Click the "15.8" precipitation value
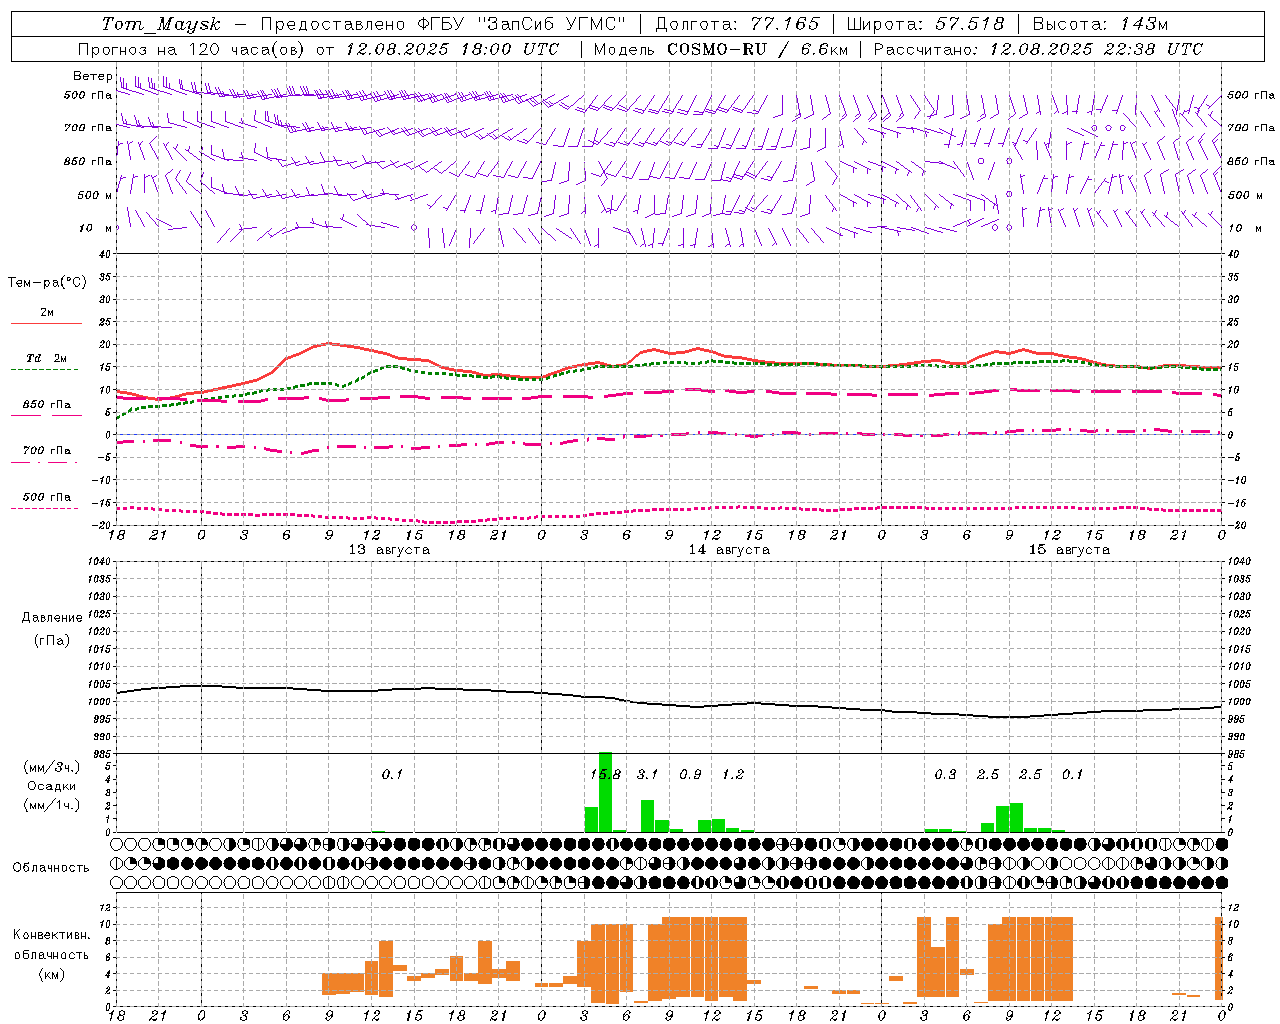Image resolution: width=1280 pixels, height=1024 pixels. (x=605, y=775)
